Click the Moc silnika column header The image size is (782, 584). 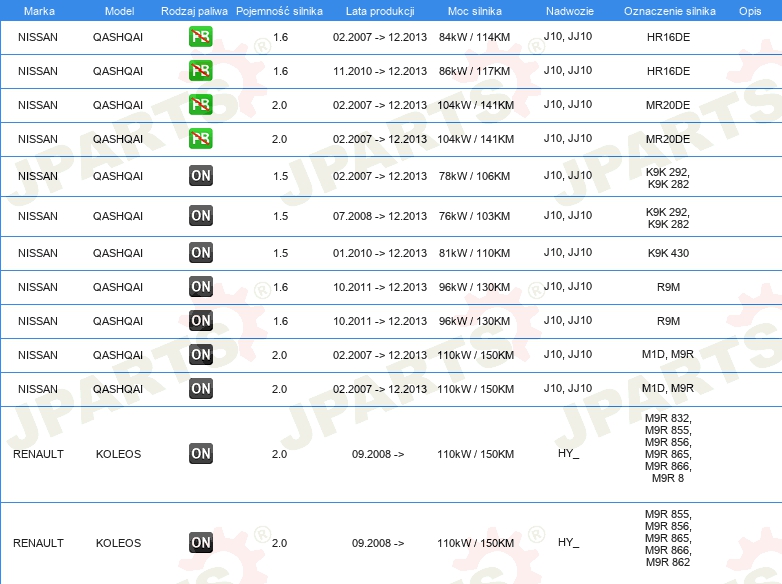(x=475, y=11)
